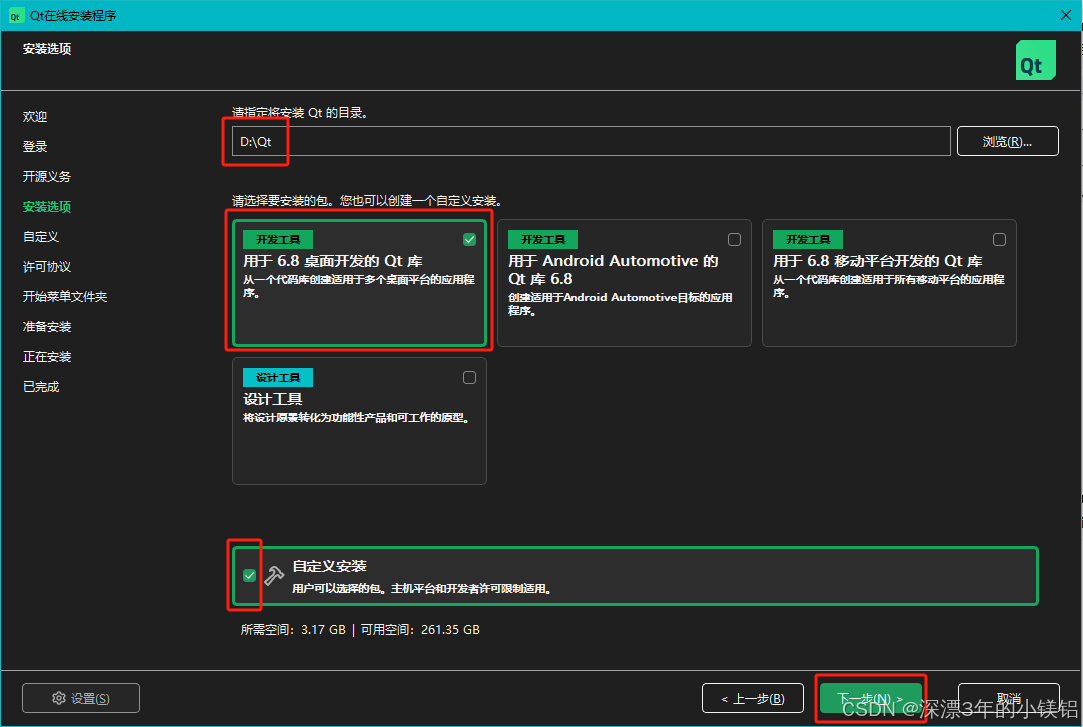This screenshot has height=727, width=1083.
Task: Click the 所需空间: 3.17 GB text
Action: point(293,630)
